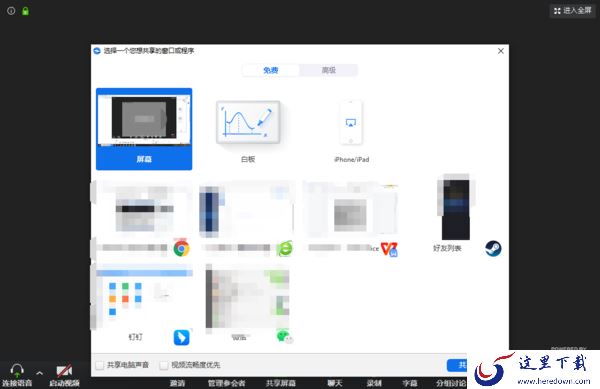This screenshot has height=389, width=600.
Task: Click 共享屏幕 in the meeting toolbar
Action: tap(281, 383)
